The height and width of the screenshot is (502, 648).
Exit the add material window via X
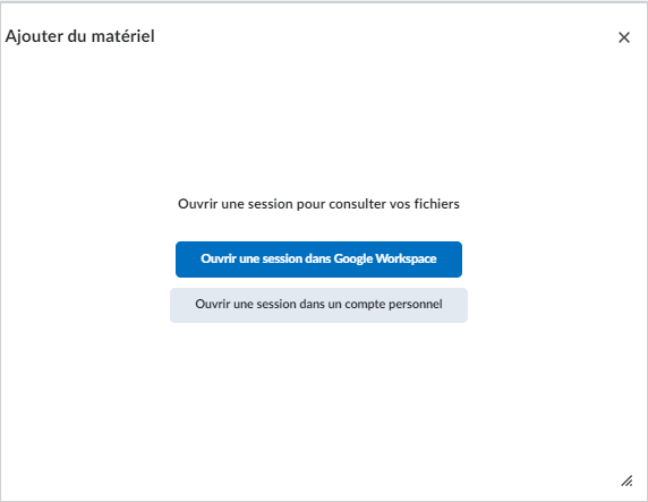point(624,37)
